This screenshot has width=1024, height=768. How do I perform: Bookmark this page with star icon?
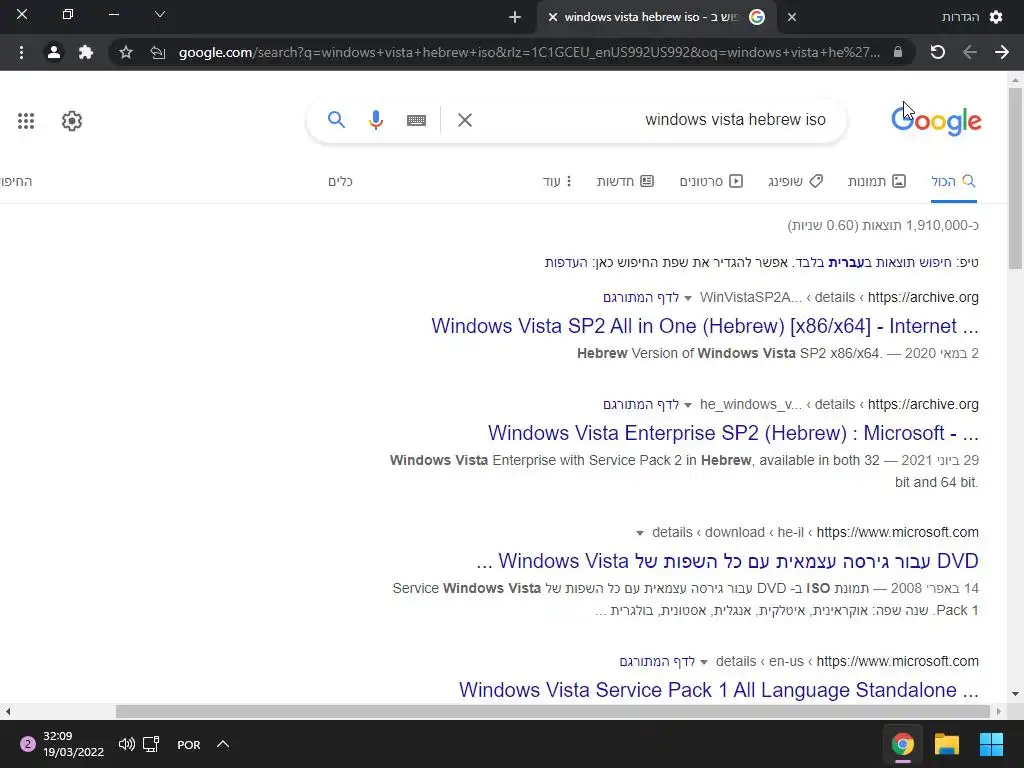coord(126,52)
